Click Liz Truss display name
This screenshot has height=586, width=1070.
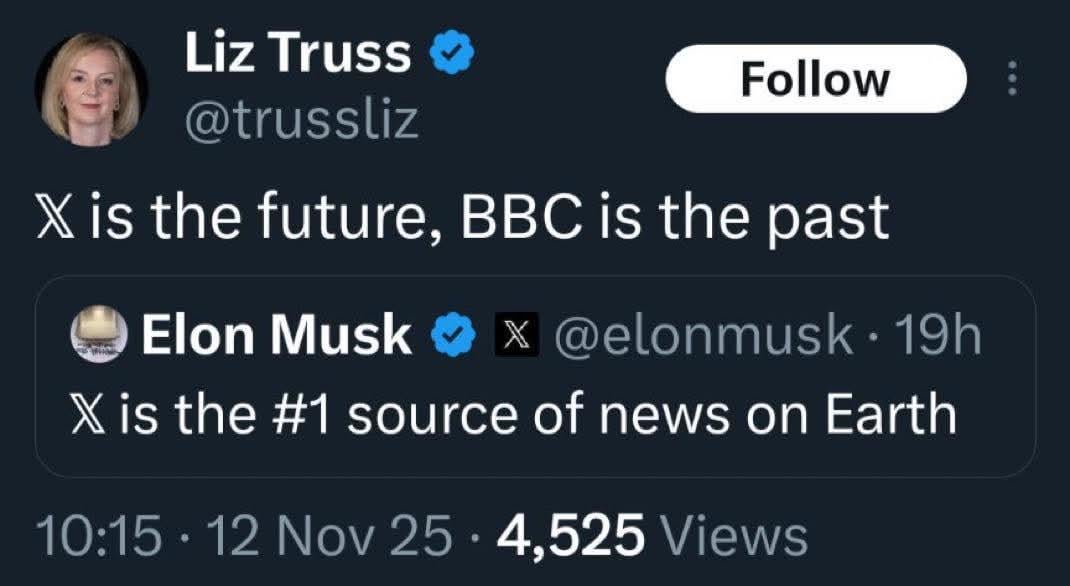[294, 53]
